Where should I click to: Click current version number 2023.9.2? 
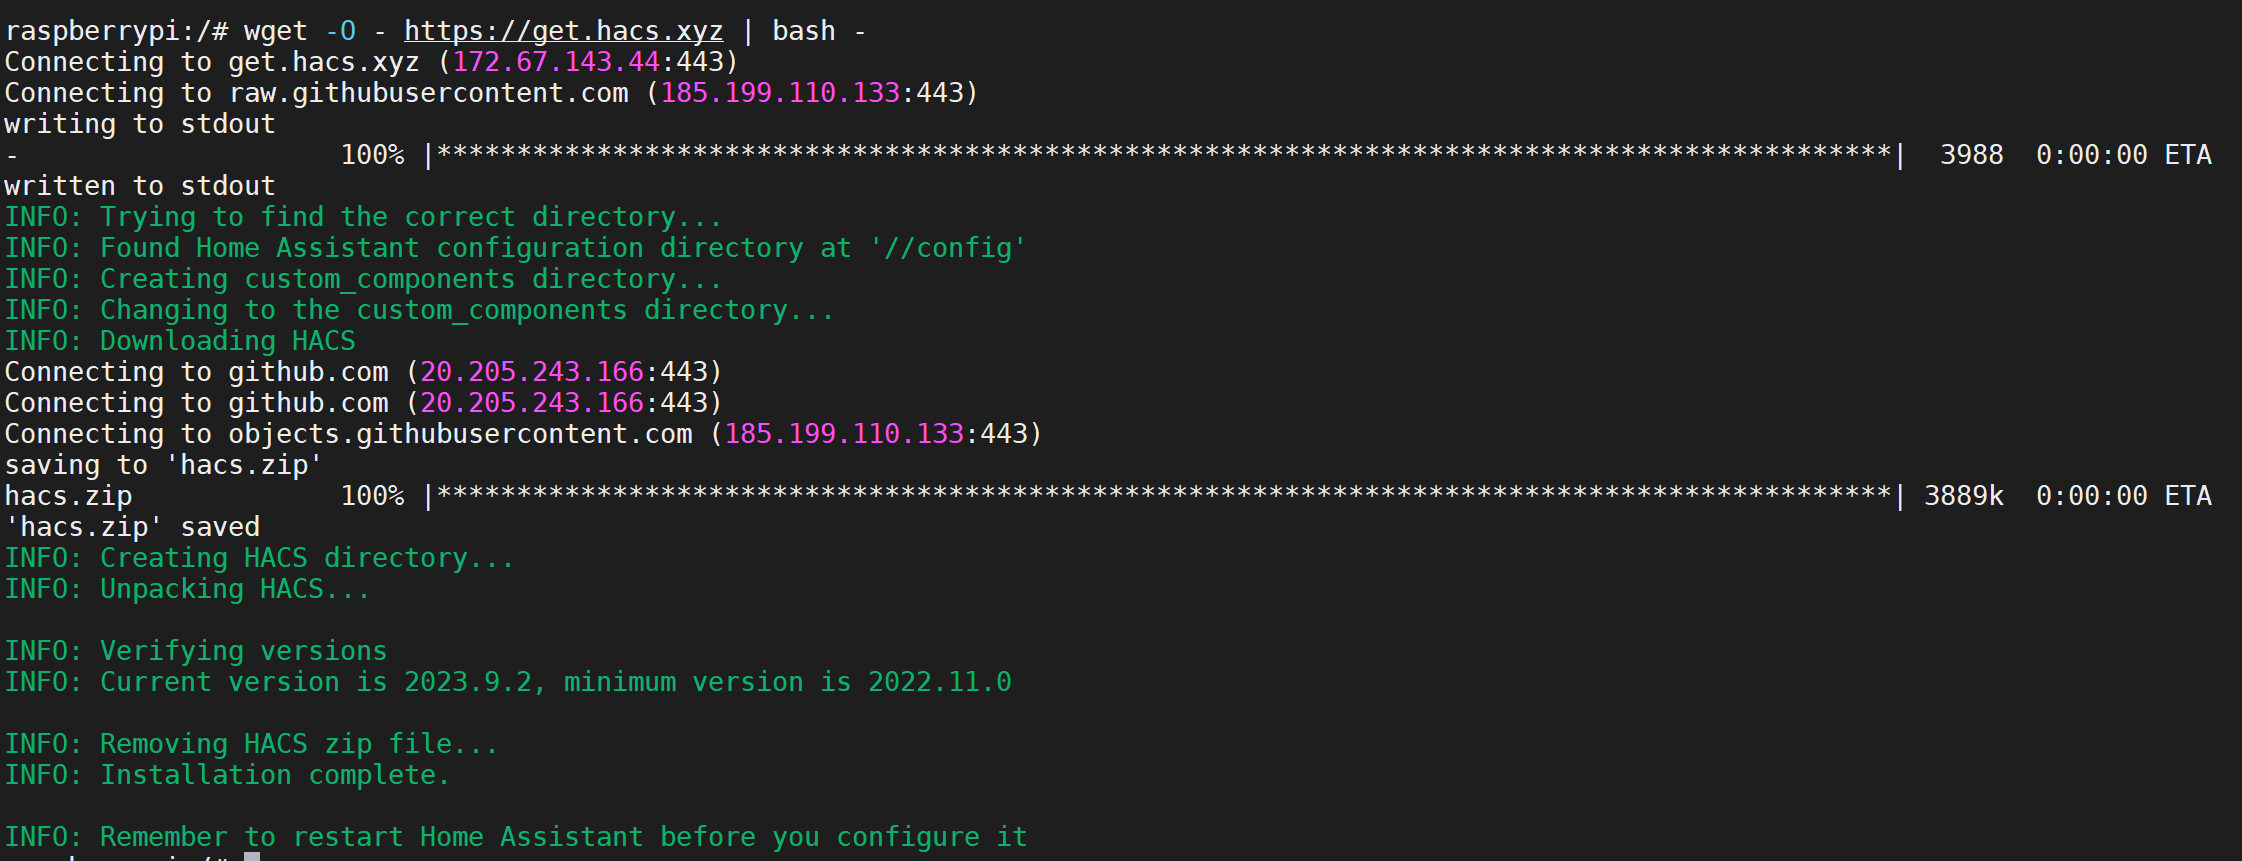(468, 682)
